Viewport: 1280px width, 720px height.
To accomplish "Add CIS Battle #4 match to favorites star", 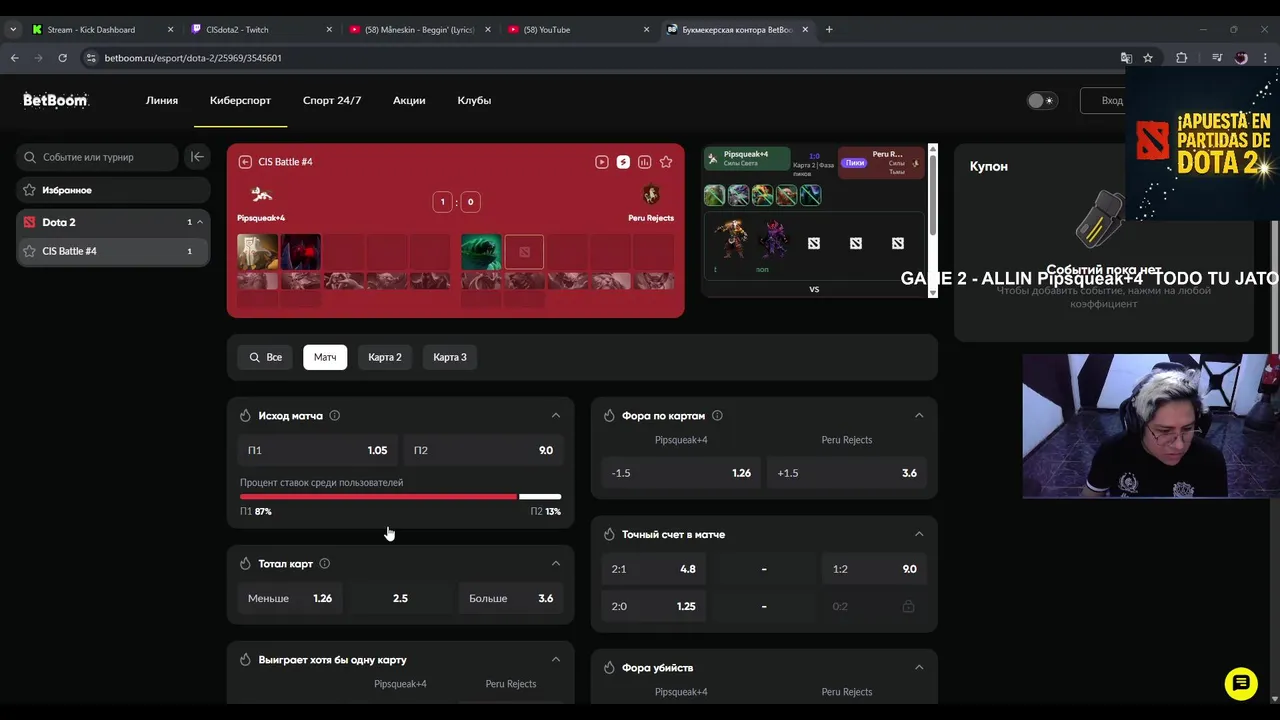I will (666, 162).
